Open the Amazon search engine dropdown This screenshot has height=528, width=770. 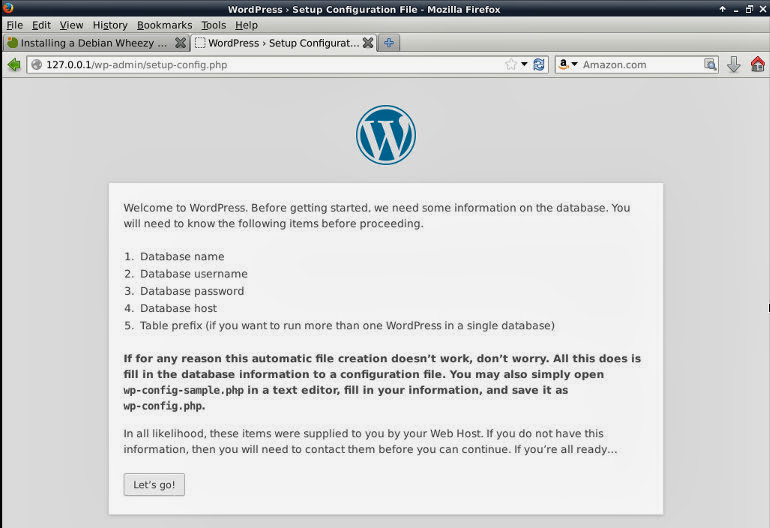568,64
